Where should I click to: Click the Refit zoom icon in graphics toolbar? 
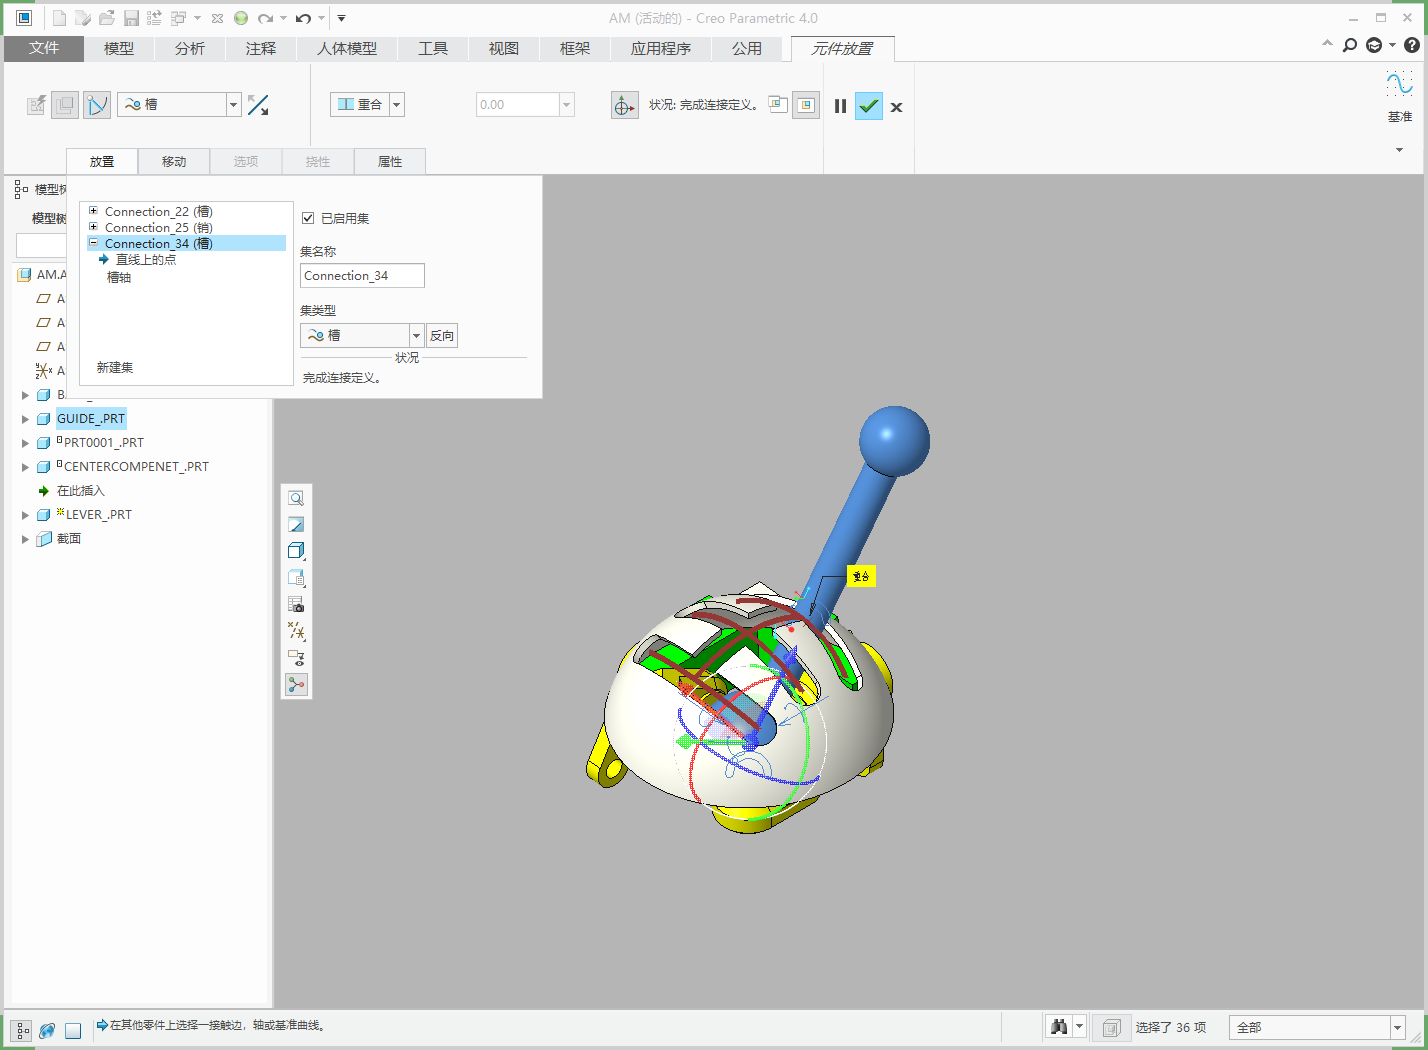(x=296, y=498)
